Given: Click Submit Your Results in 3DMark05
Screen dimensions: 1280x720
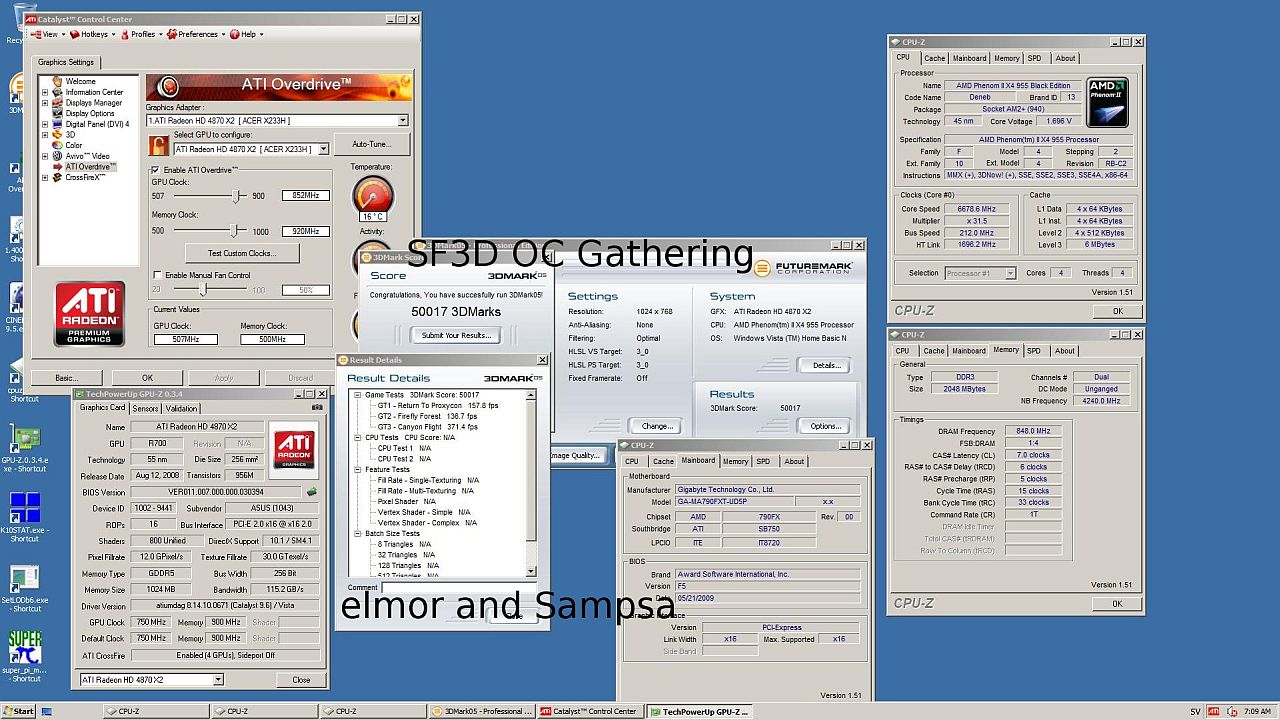Looking at the screenshot, I should [x=456, y=335].
